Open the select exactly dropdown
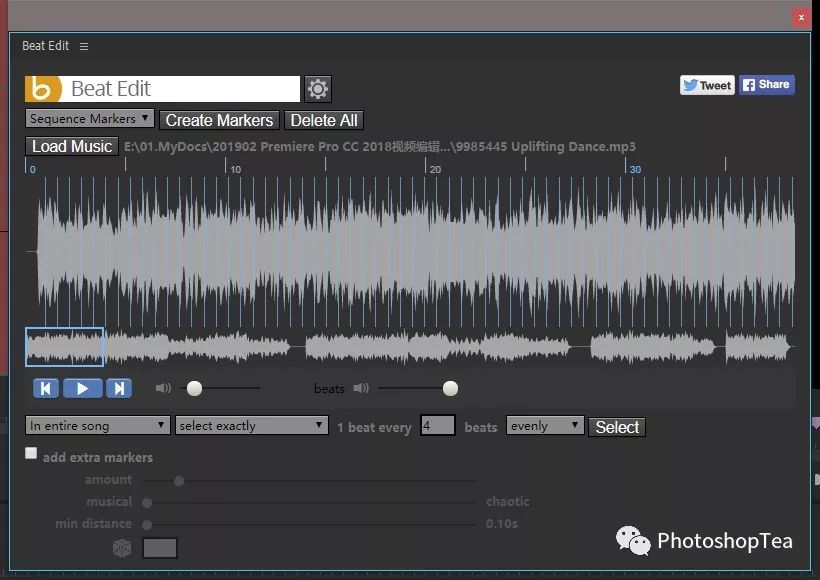 point(252,426)
